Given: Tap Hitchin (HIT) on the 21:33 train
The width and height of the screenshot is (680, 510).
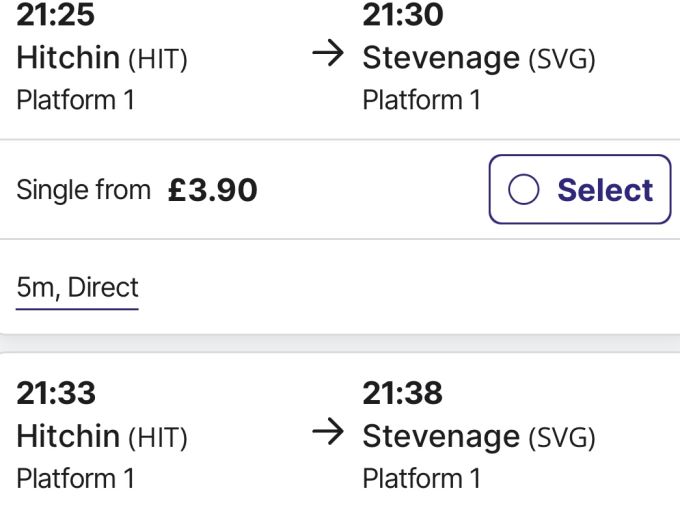Looking at the screenshot, I should pyautogui.click(x=102, y=436).
